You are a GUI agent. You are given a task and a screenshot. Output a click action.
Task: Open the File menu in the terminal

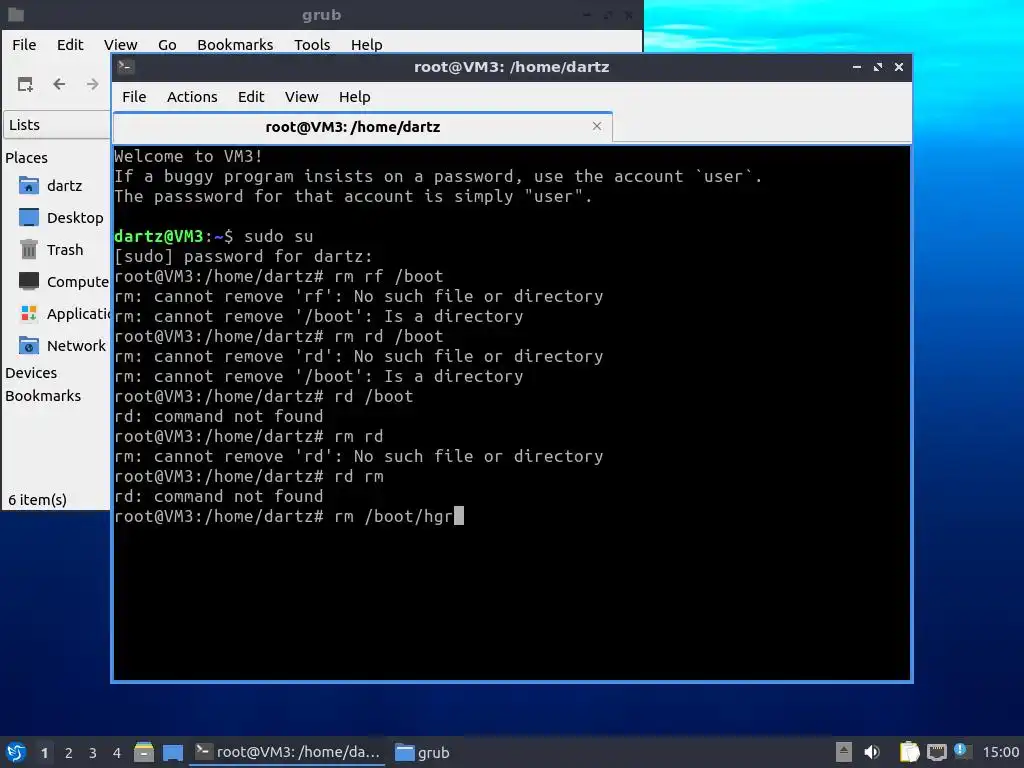coord(134,97)
